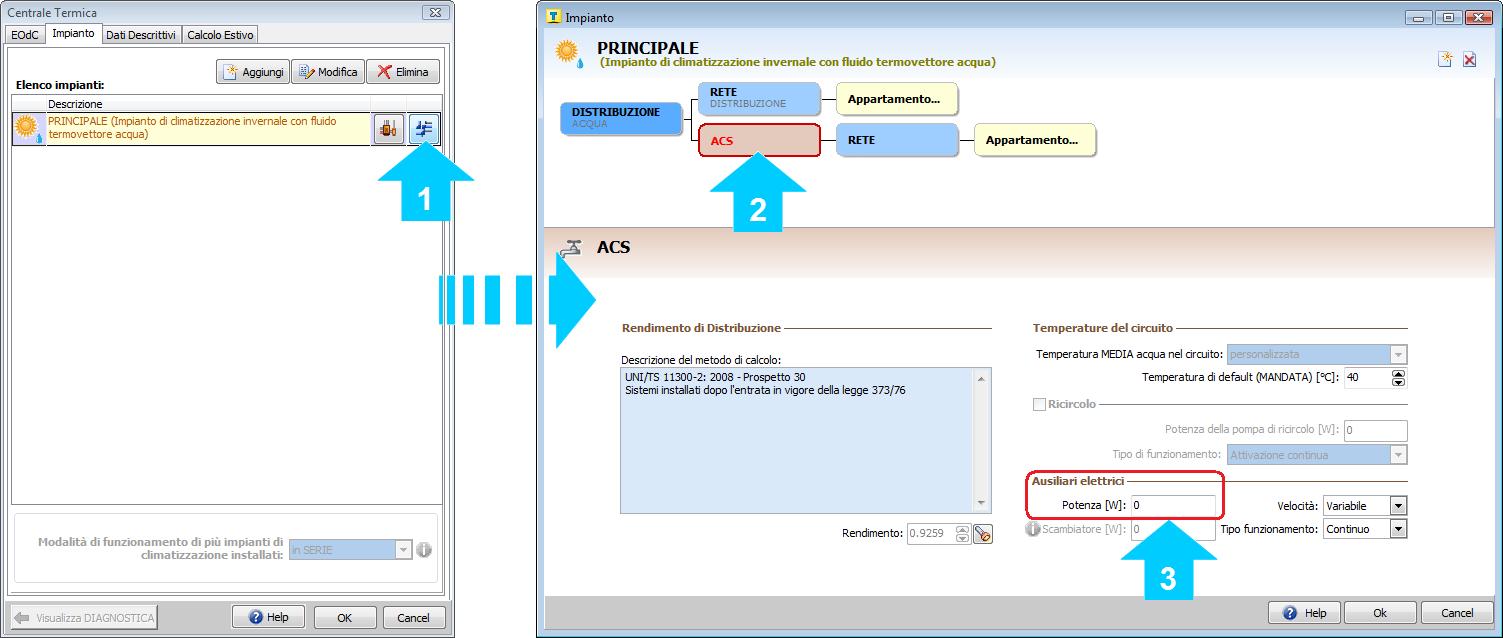Click the Elimina button
Image resolution: width=1503 pixels, height=638 pixels.
pos(403,72)
